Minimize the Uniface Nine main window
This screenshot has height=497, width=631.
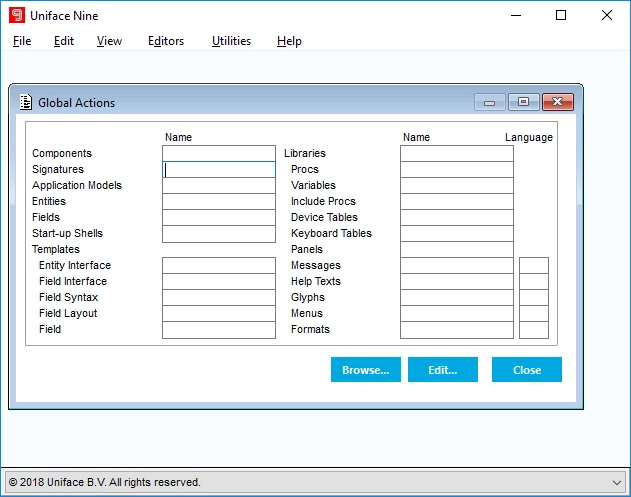click(x=516, y=15)
